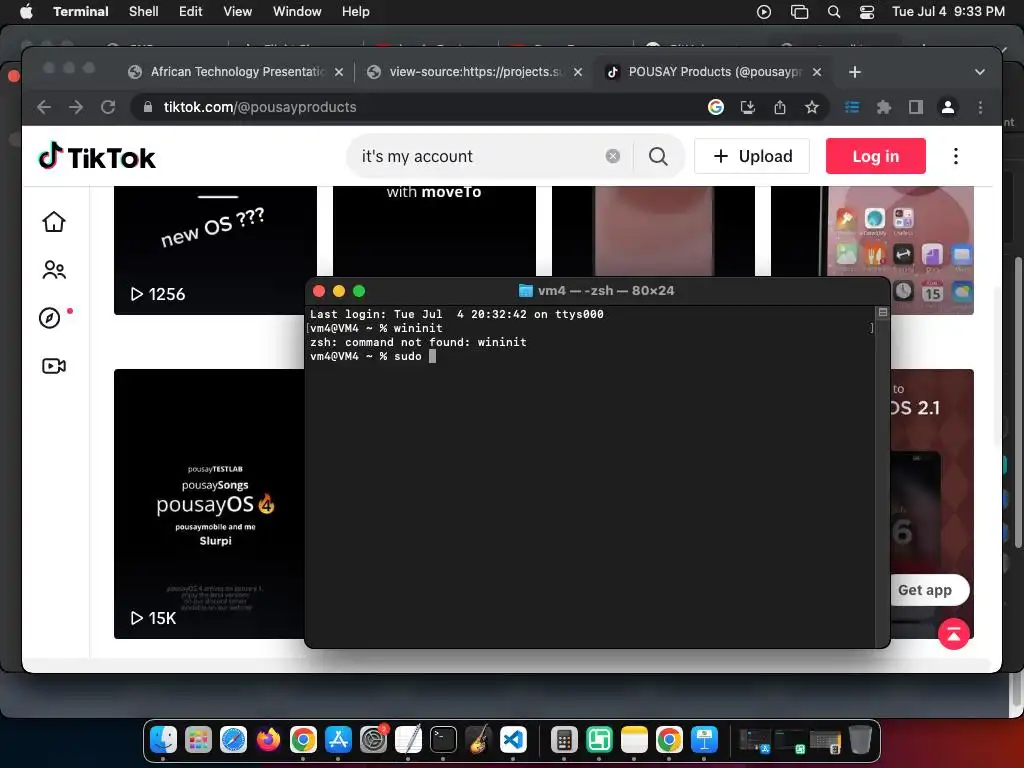1024x768 pixels.
Task: Click the "command not found: wininit" line
Action: pyautogui.click(x=418, y=342)
